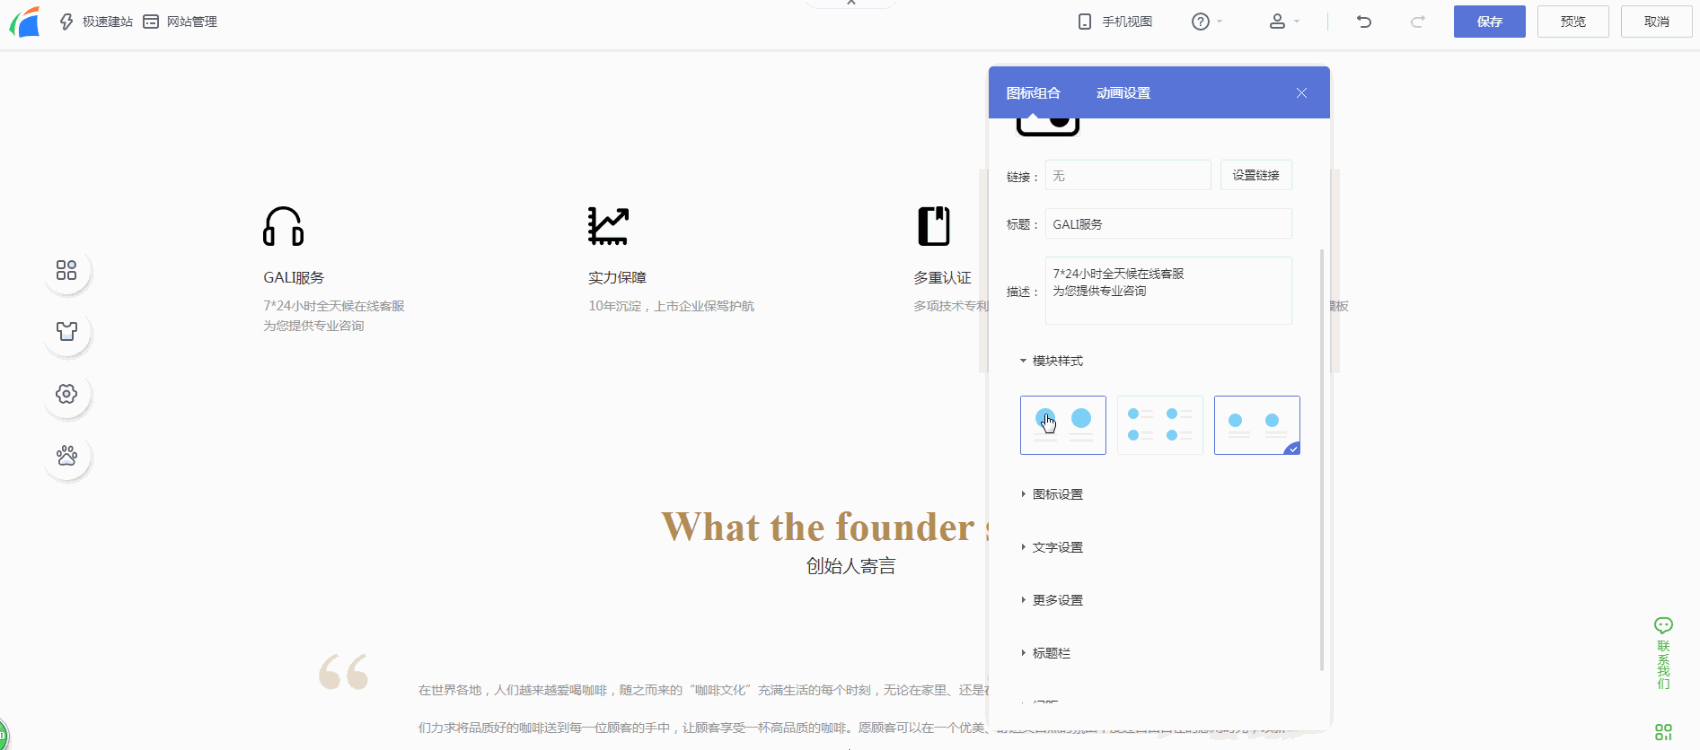The width and height of the screenshot is (1700, 750).
Task: Select the headphones GALI服务 icon
Action: 283,226
